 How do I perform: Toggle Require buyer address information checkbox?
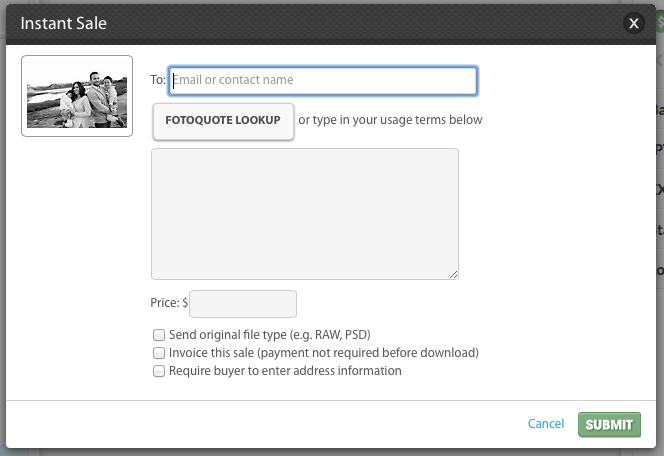(159, 371)
